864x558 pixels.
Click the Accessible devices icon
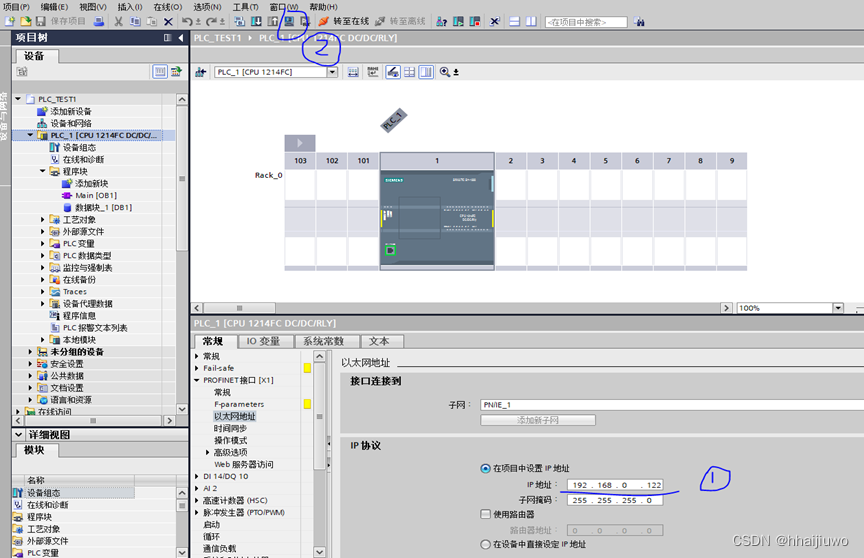441,21
